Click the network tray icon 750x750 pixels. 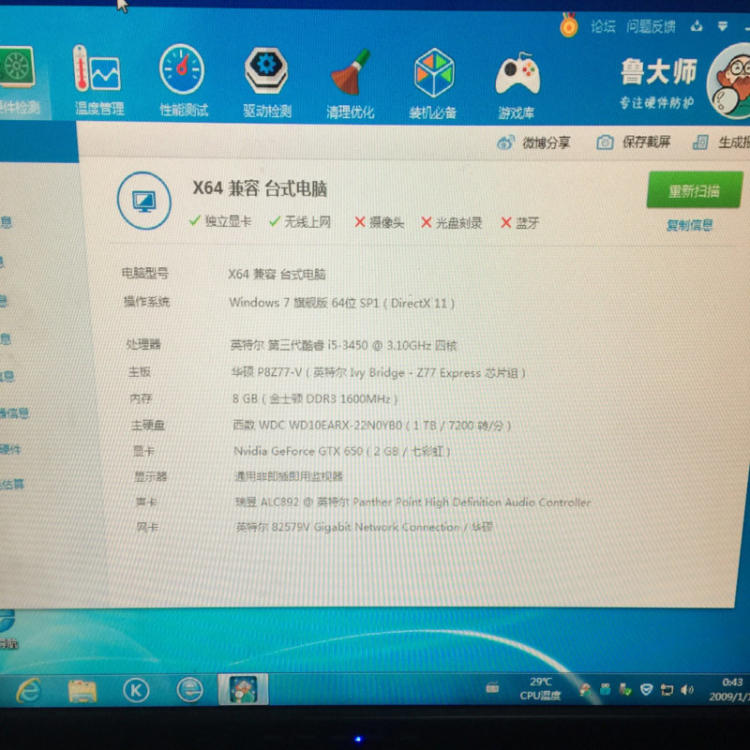pos(667,690)
